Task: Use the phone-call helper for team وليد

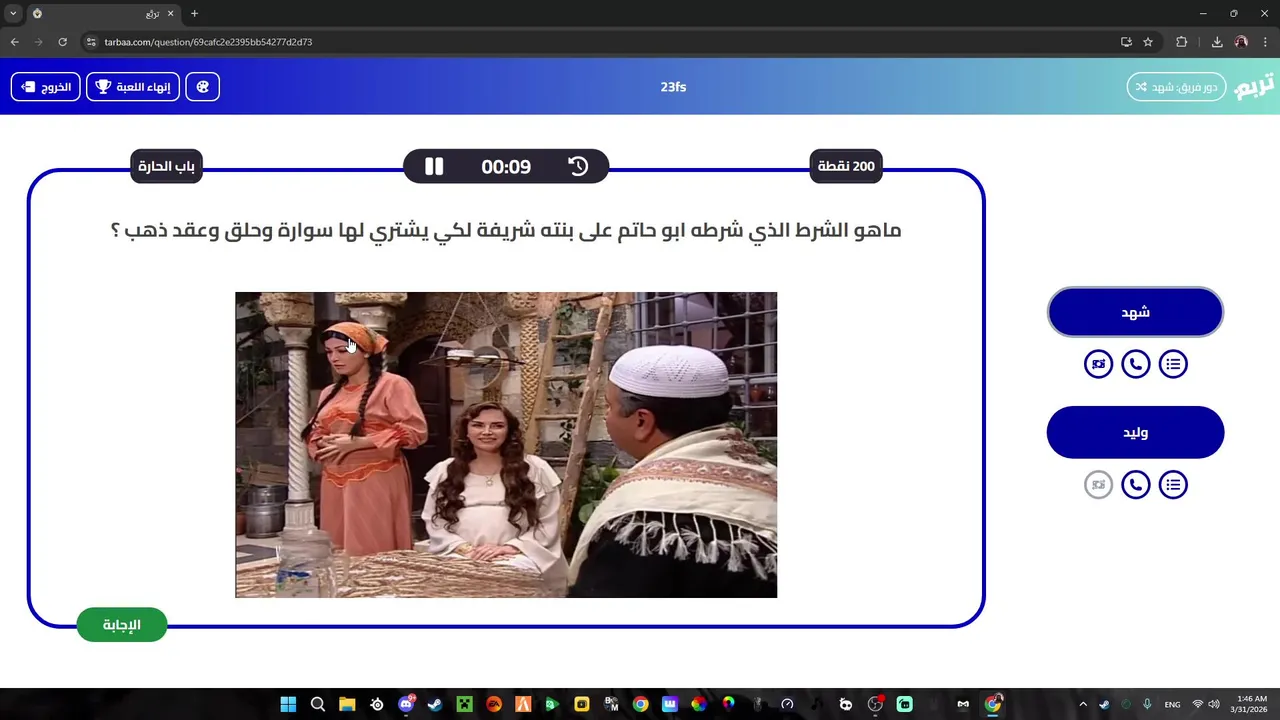Action: tap(1136, 485)
